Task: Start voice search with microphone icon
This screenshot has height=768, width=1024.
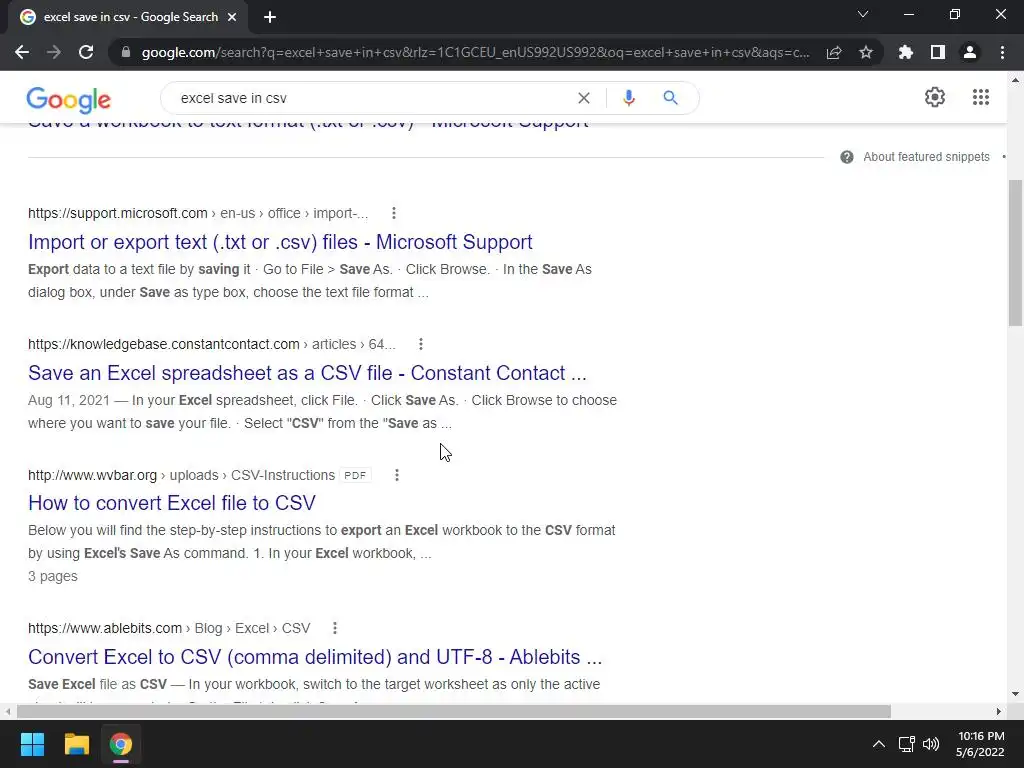Action: [x=628, y=98]
